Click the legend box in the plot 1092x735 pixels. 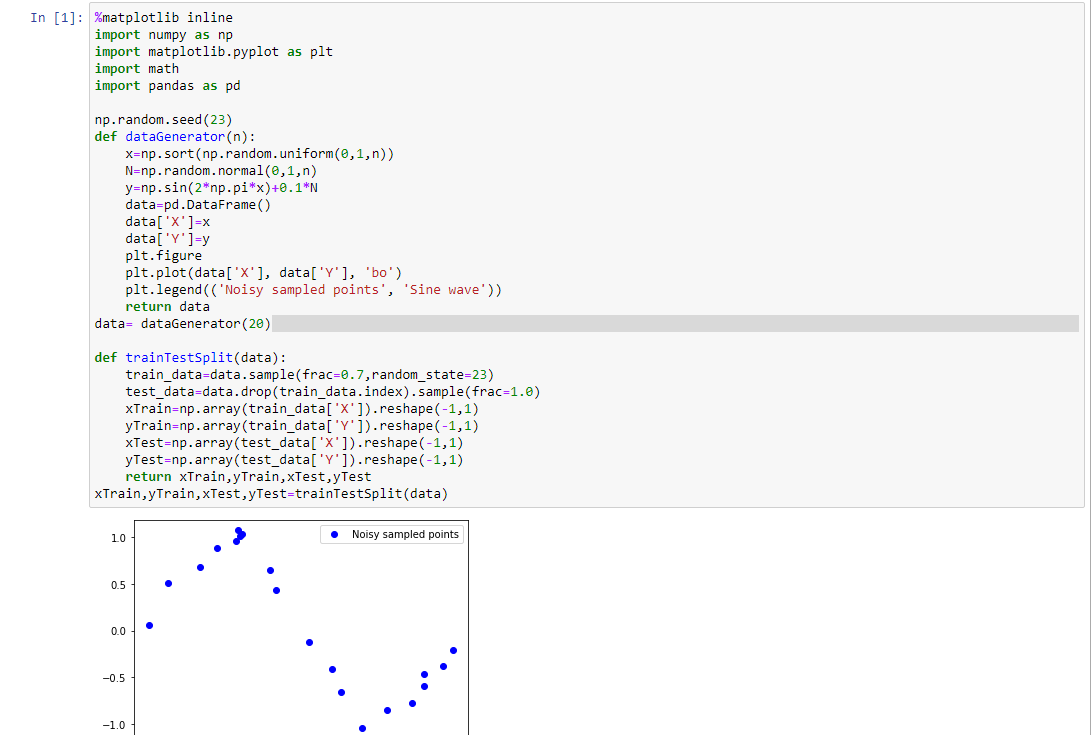click(390, 534)
